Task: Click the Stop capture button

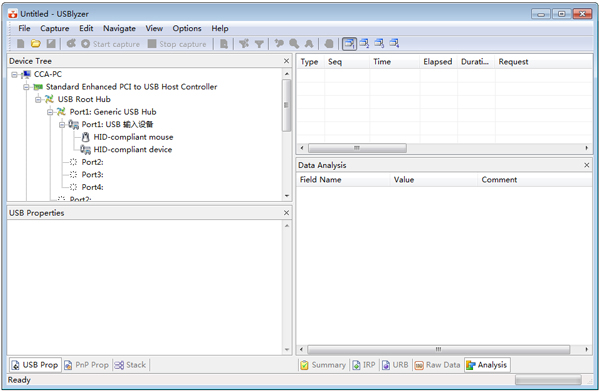Action: 177,44
